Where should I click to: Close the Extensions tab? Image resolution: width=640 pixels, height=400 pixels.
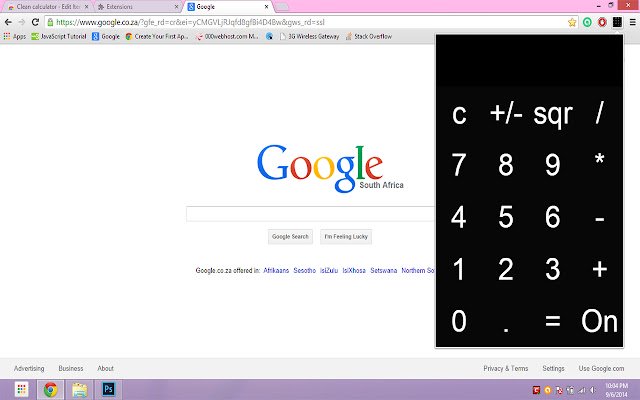click(176, 7)
